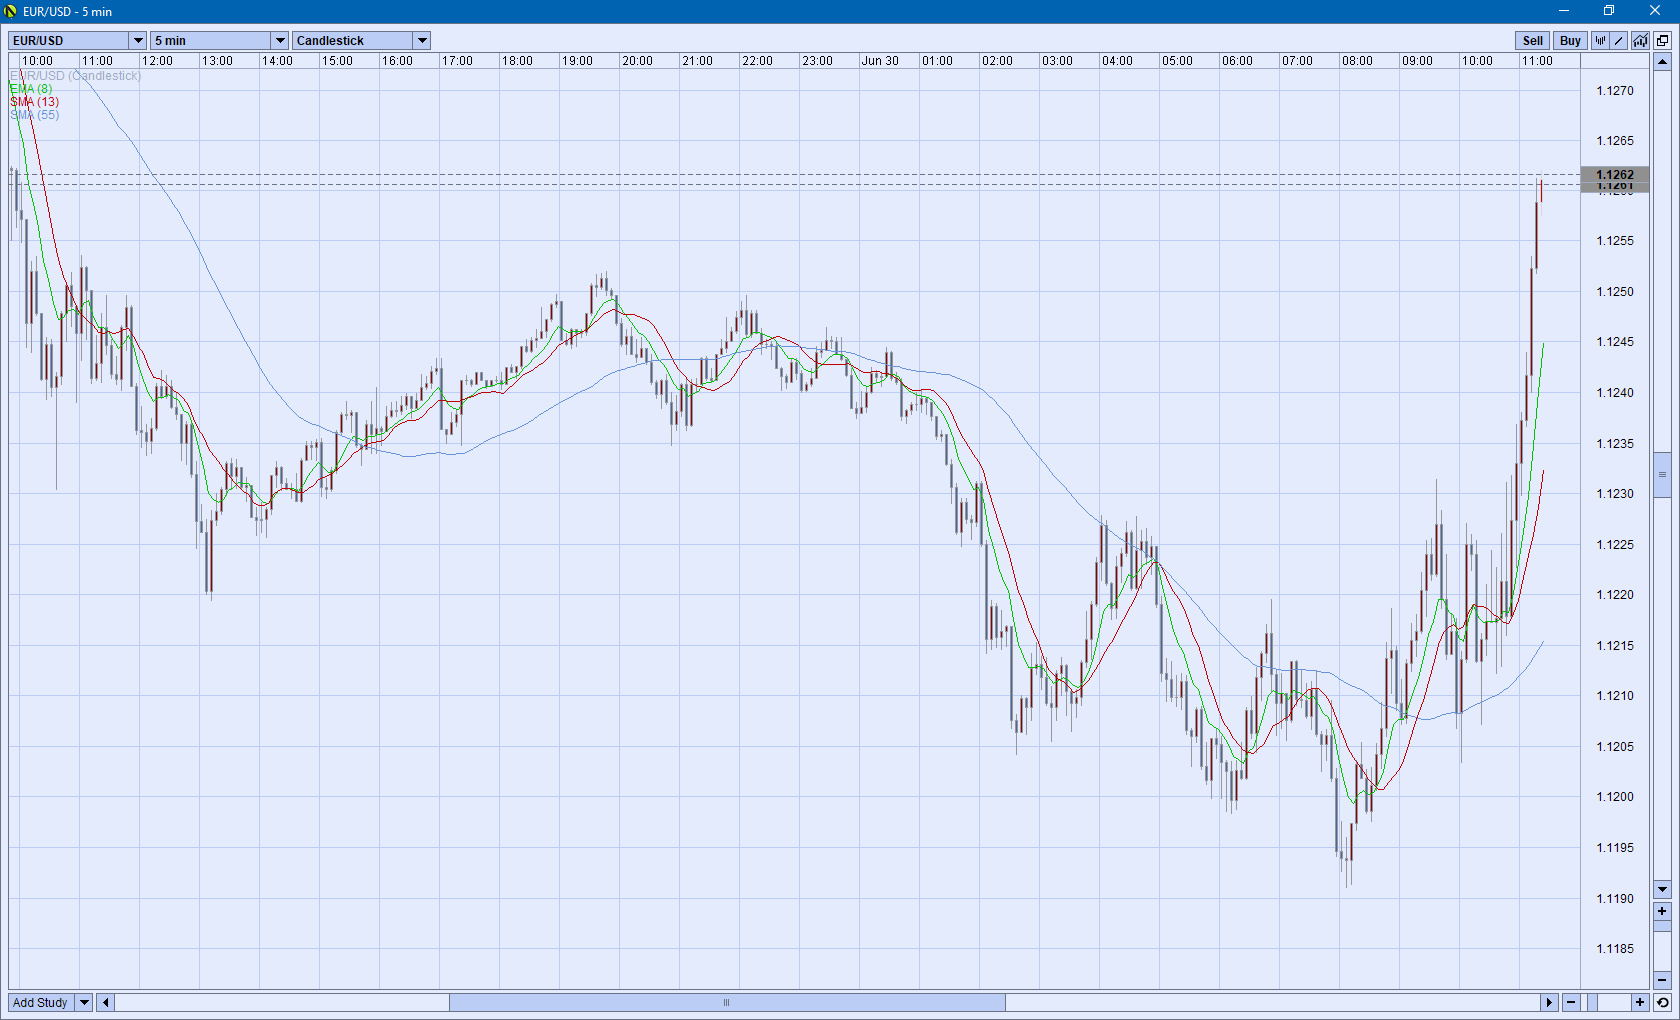Expand the 5 min timeframe dropdown
1680x1020 pixels.
pyautogui.click(x=280, y=41)
